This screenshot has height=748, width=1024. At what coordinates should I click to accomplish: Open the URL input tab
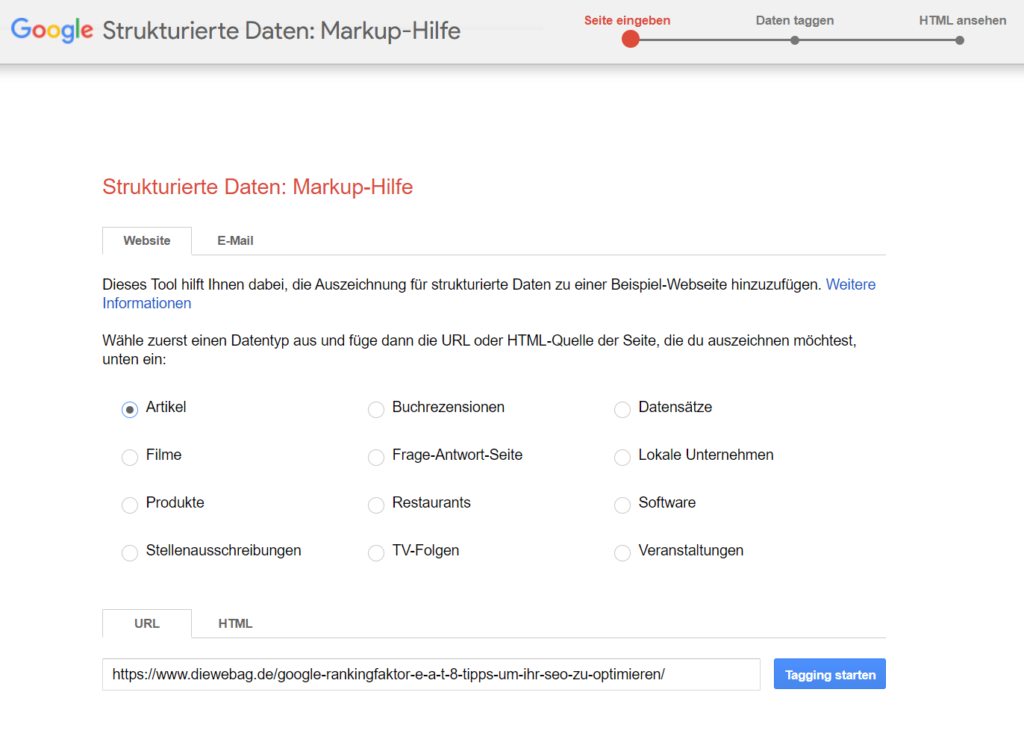tap(147, 623)
